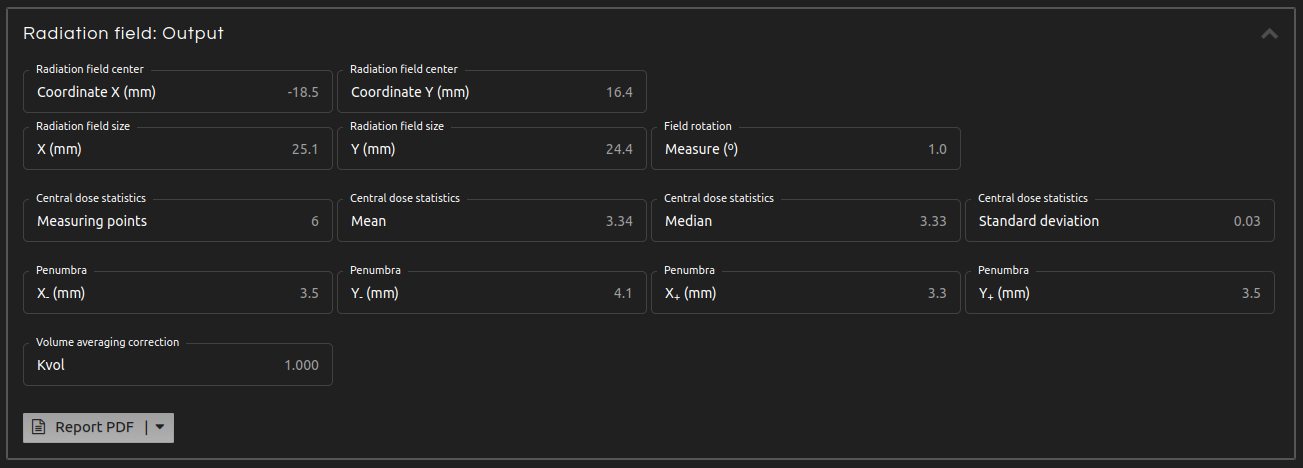Select the Penumbra Y- (mm) field
This screenshot has height=468, width=1303.
pos(492,293)
